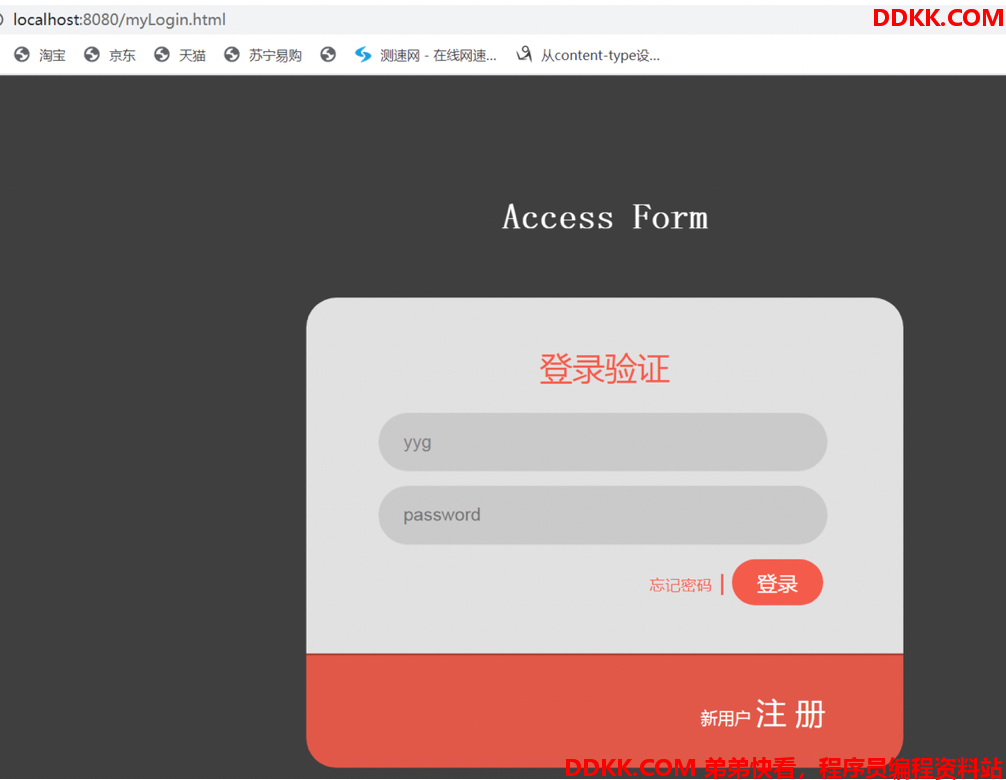Open the 京东 bookmark
Viewport: 1006px width, 780px height.
[x=110, y=55]
